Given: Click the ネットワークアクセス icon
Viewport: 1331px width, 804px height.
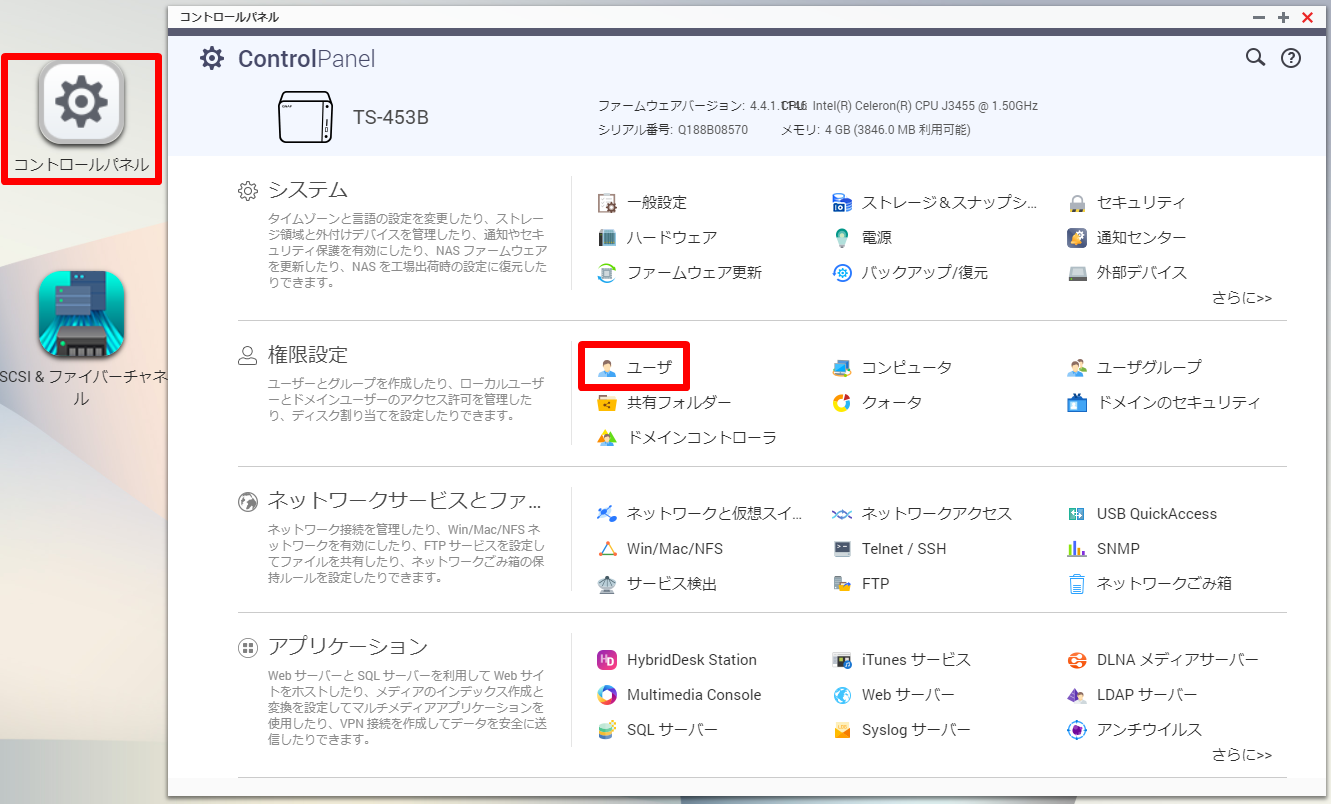Looking at the screenshot, I should (842, 514).
